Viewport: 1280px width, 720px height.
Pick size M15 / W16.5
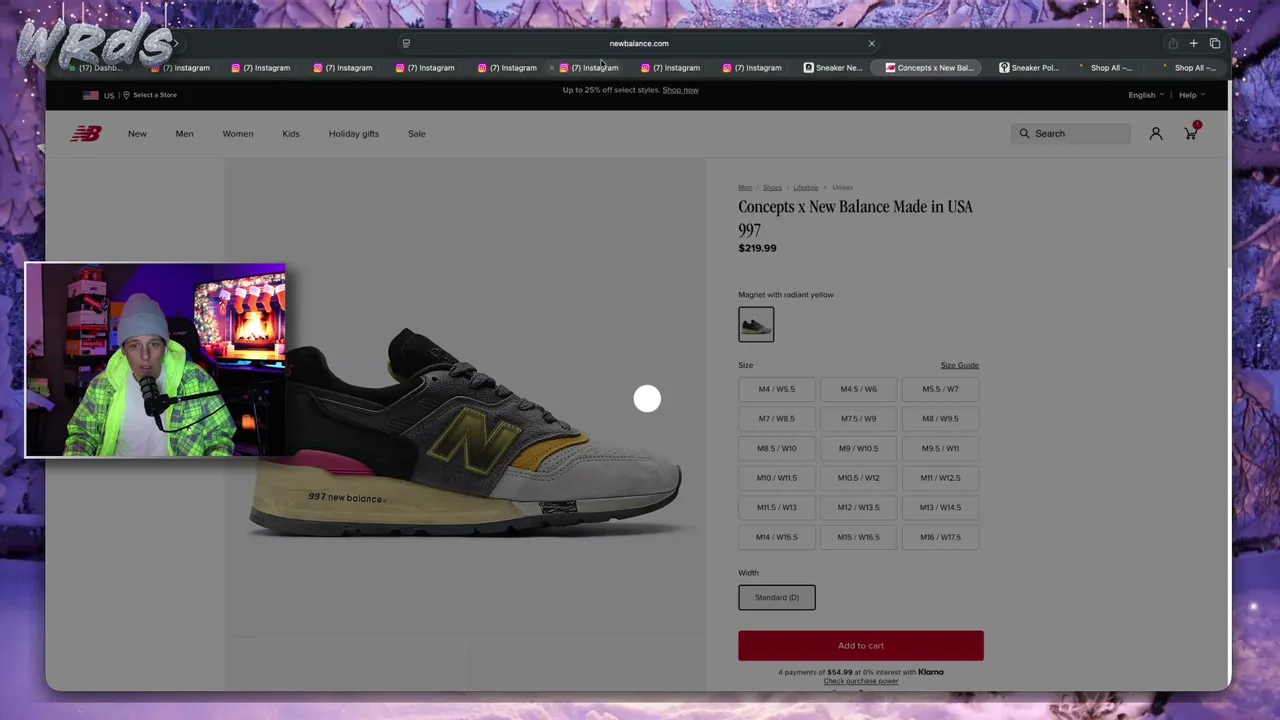point(858,537)
